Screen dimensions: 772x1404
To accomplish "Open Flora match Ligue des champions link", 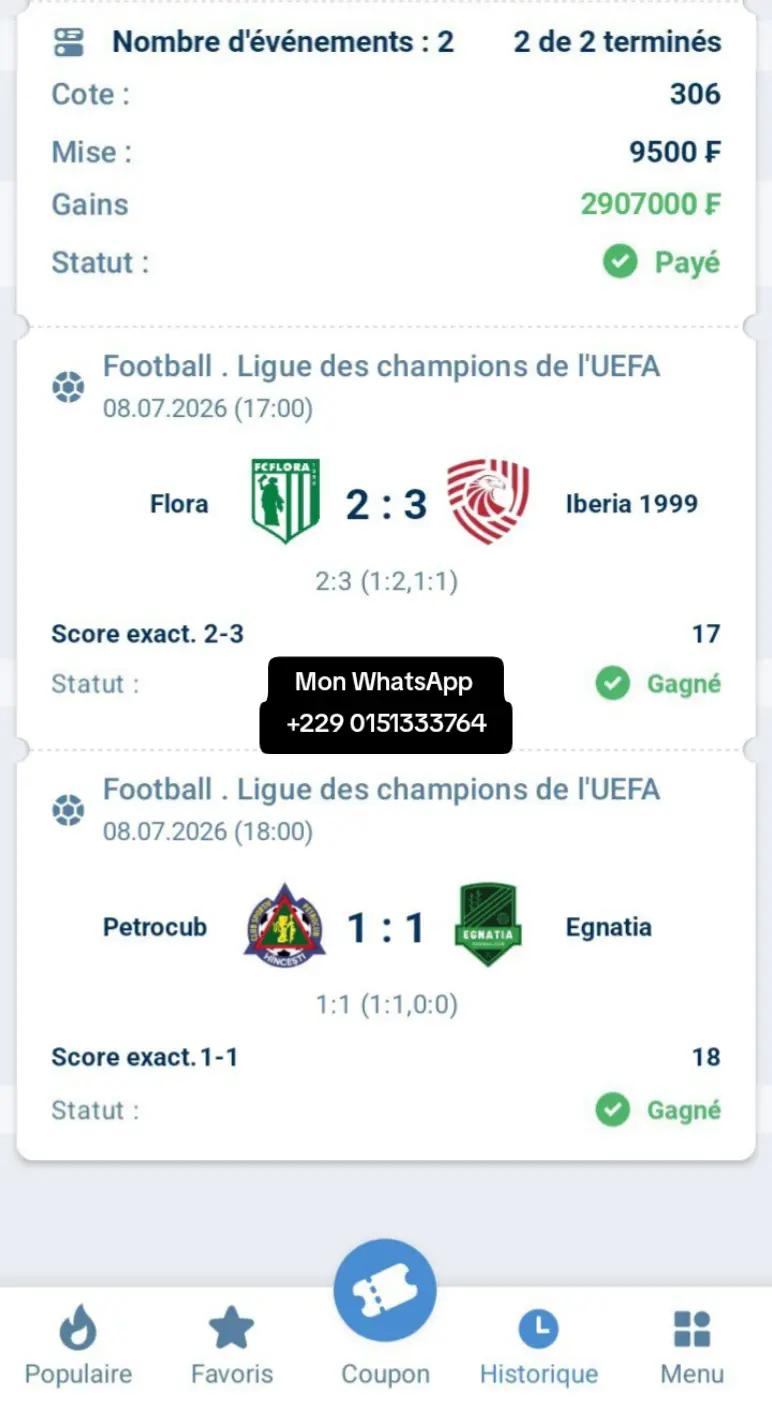I will (381, 366).
